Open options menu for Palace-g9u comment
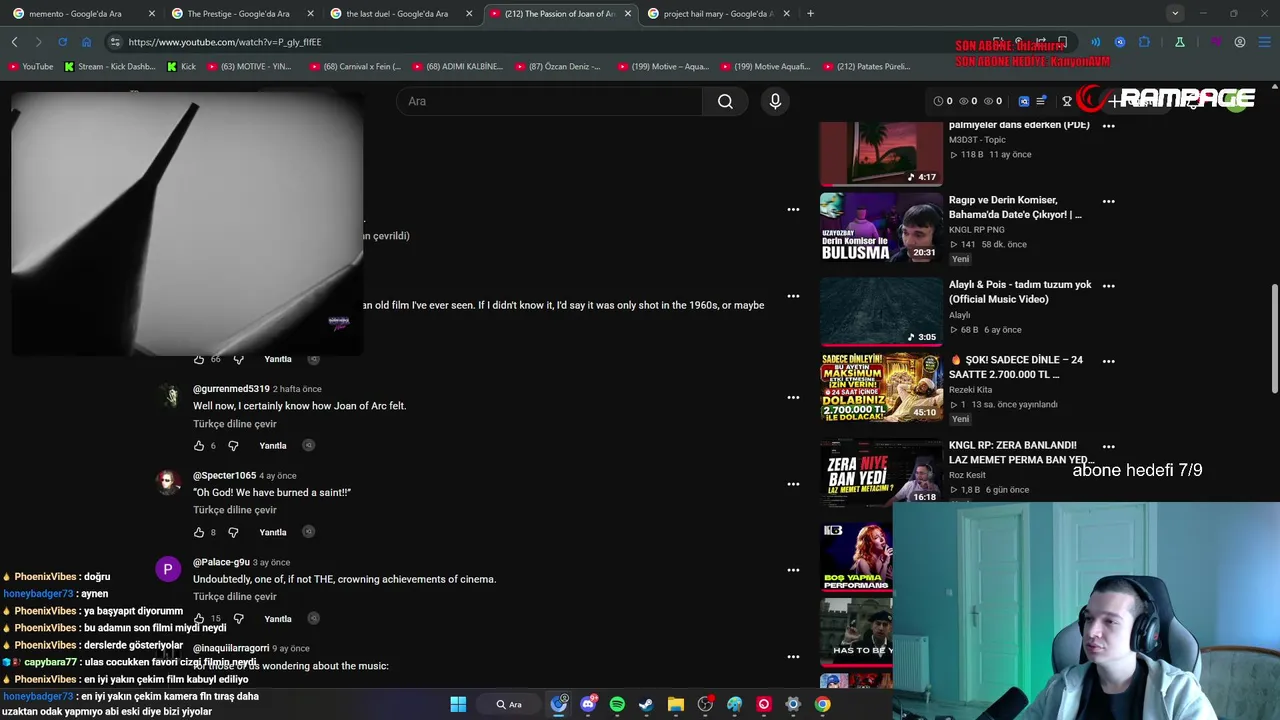The image size is (1280, 720). 793,570
